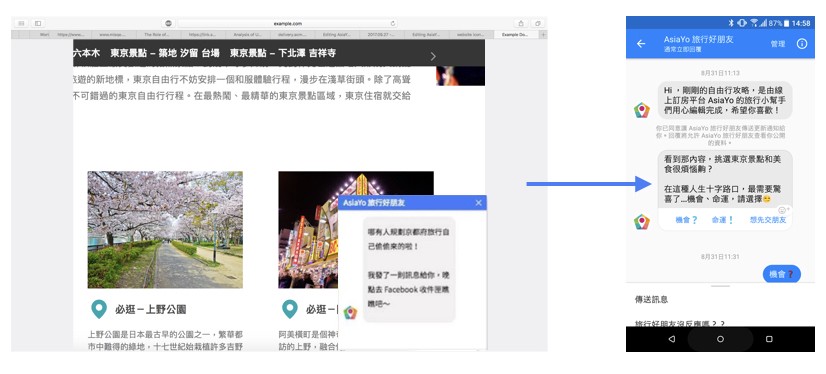The height and width of the screenshot is (374, 826).
Task: Click the 必逛 – 上野公園 heading
Action: pyautogui.click(x=151, y=310)
